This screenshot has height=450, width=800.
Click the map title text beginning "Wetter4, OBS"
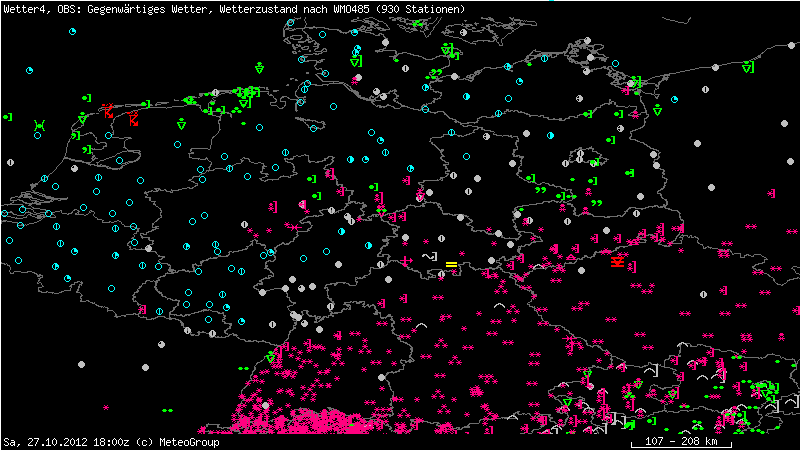(234, 9)
